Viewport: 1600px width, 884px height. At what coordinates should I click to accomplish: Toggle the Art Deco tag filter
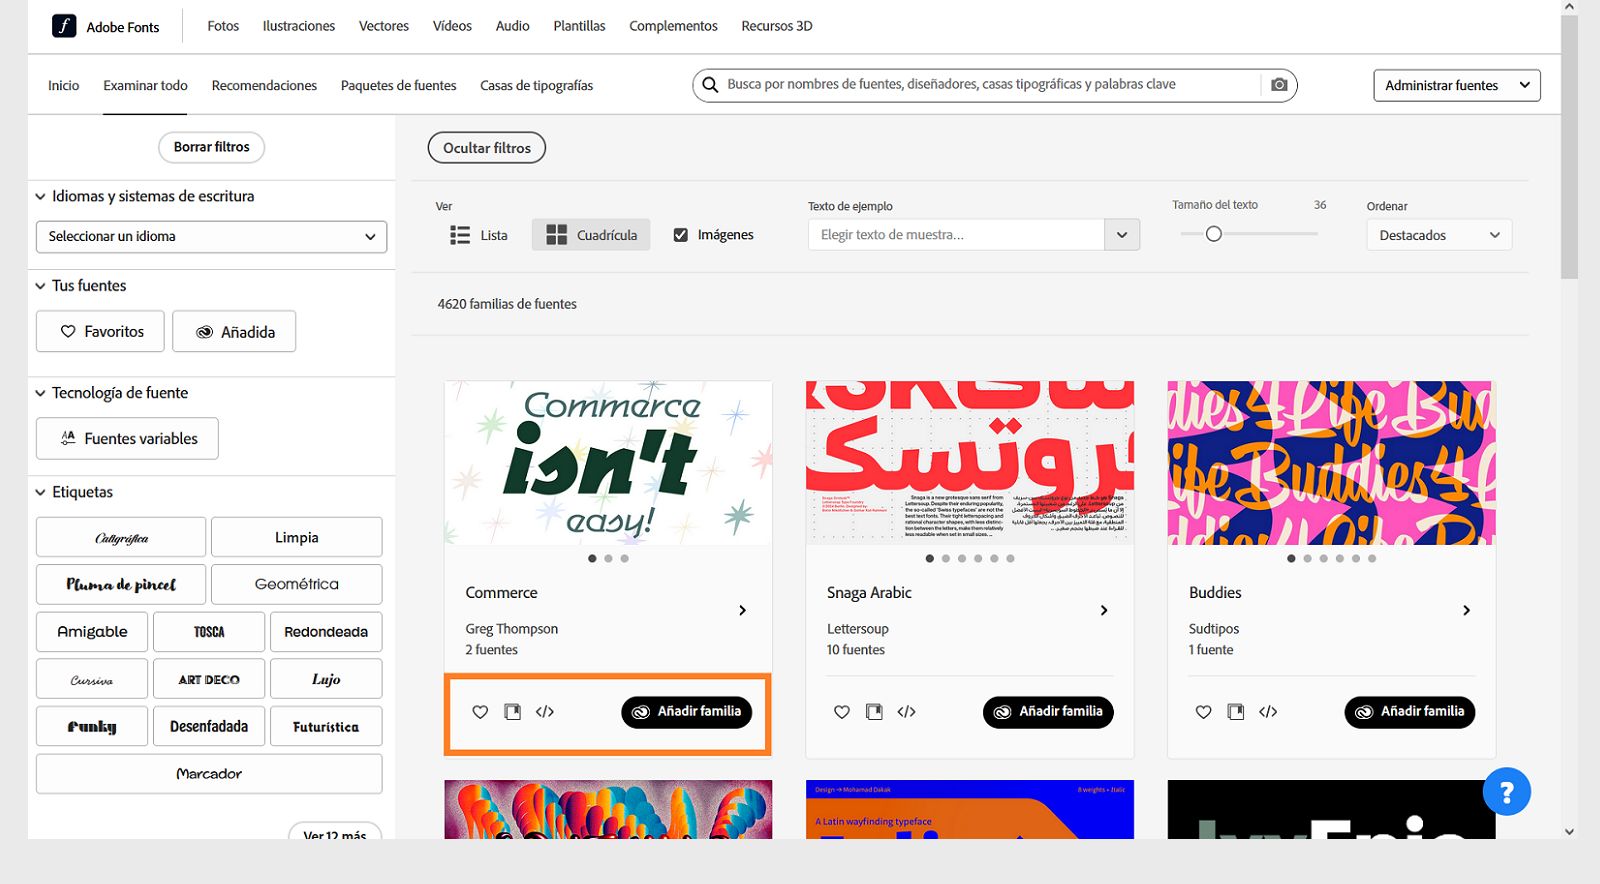pos(209,679)
